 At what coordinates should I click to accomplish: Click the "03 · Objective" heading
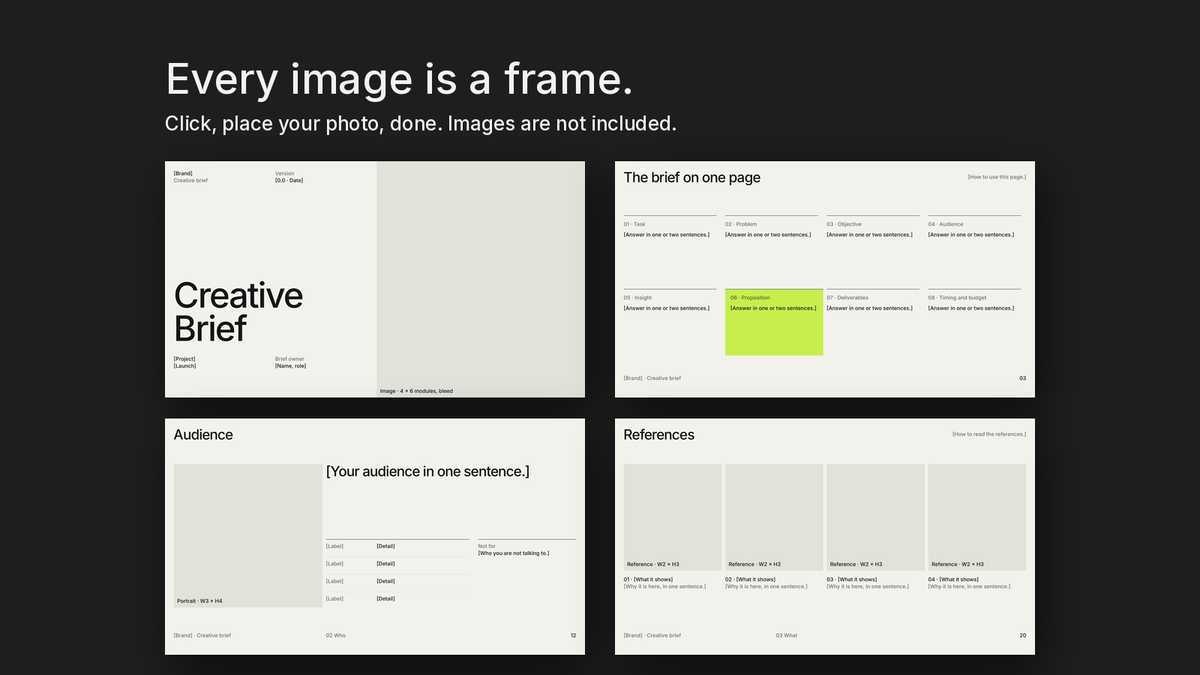pyautogui.click(x=844, y=224)
